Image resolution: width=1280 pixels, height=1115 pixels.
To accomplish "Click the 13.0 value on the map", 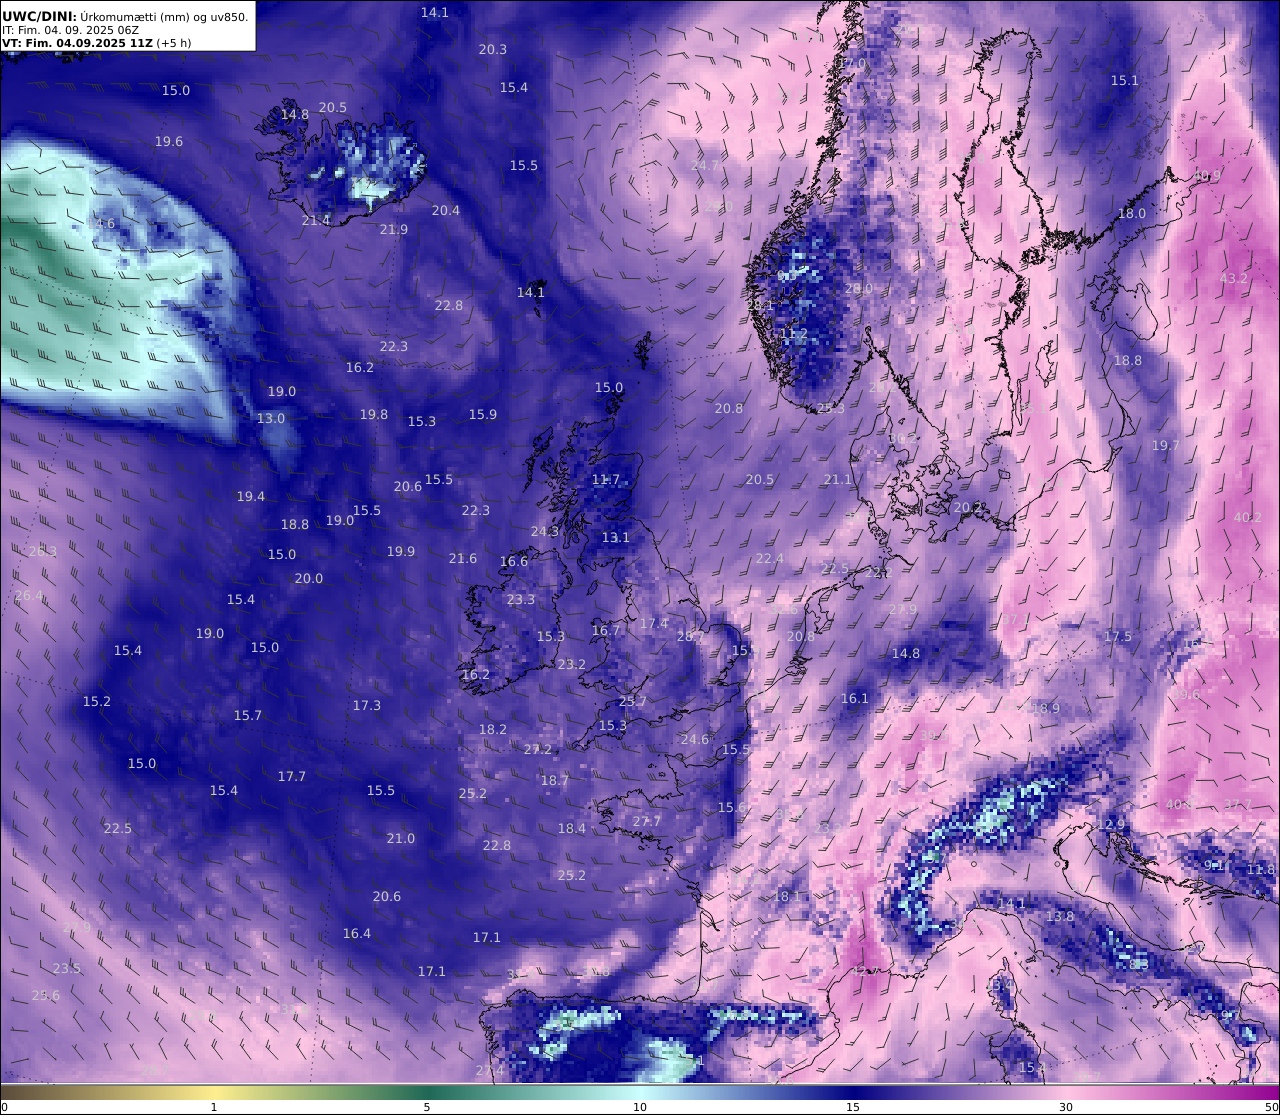I will (271, 418).
